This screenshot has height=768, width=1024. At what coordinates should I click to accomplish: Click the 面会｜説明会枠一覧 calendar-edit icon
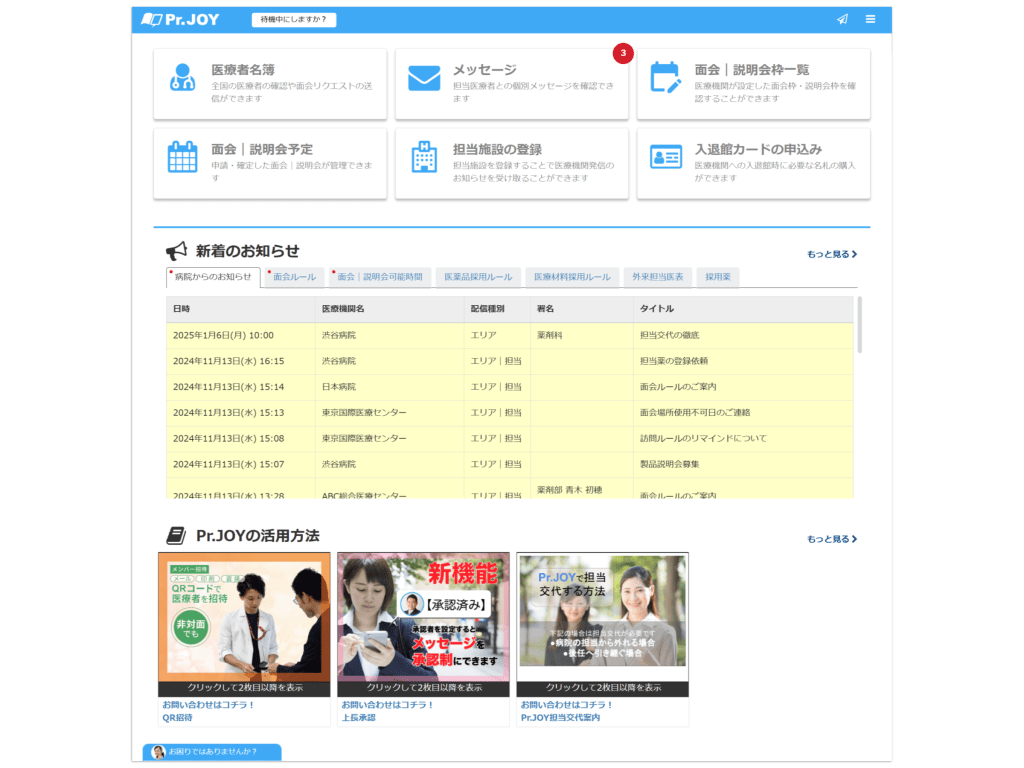[666, 78]
